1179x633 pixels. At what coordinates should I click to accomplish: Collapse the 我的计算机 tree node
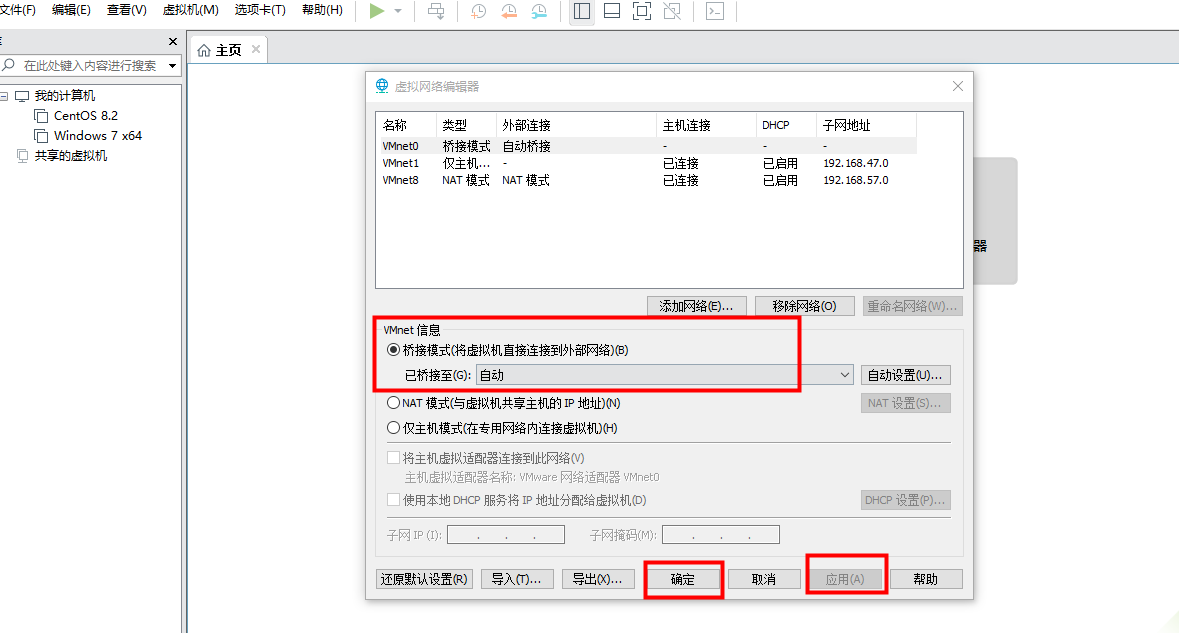pyautogui.click(x=5, y=96)
